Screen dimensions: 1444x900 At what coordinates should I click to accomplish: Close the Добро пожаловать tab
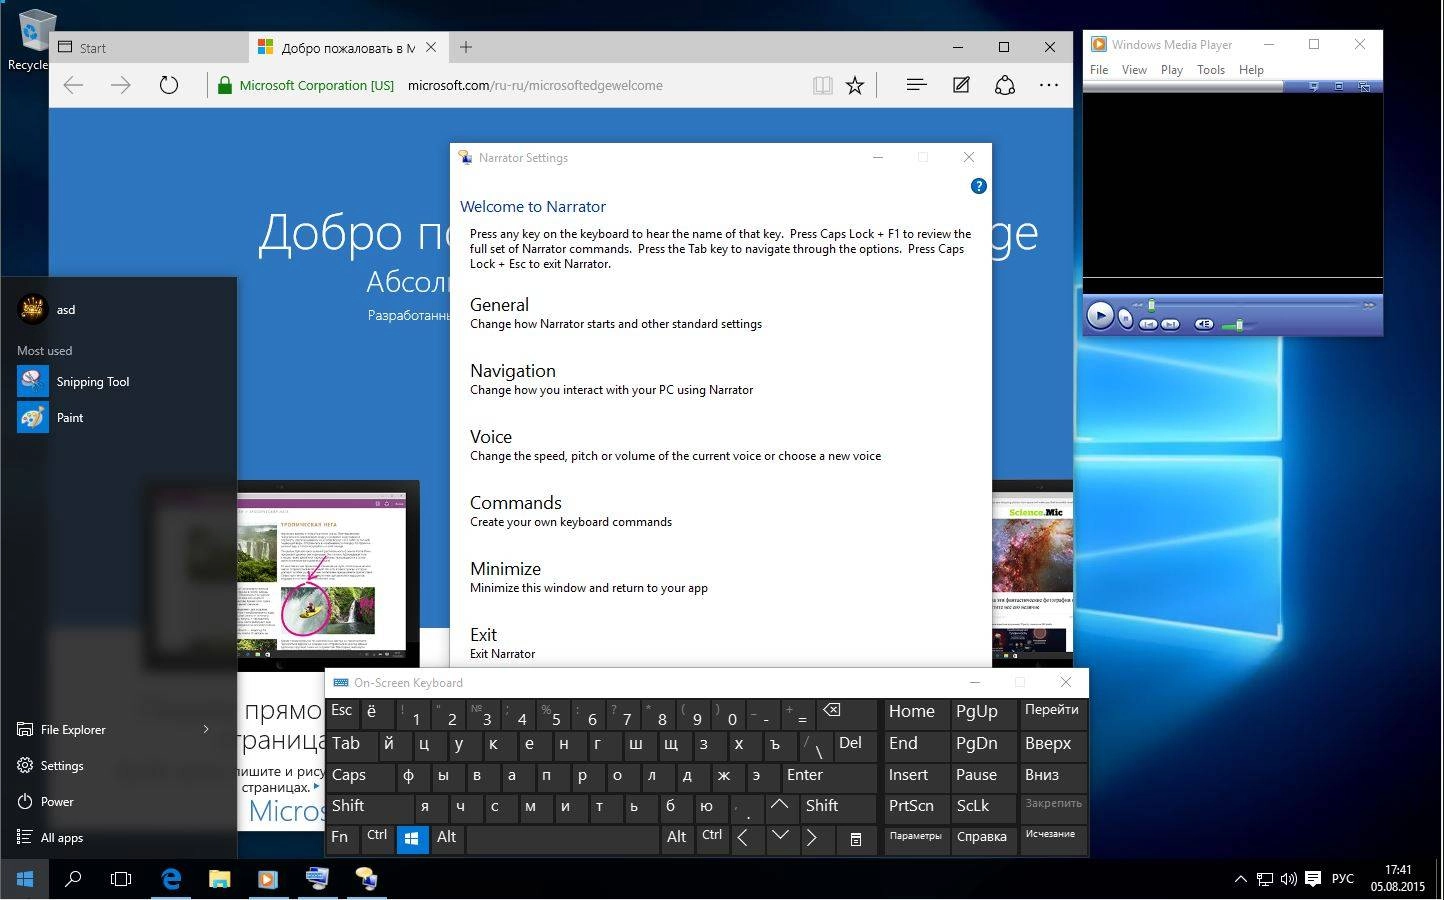[432, 47]
